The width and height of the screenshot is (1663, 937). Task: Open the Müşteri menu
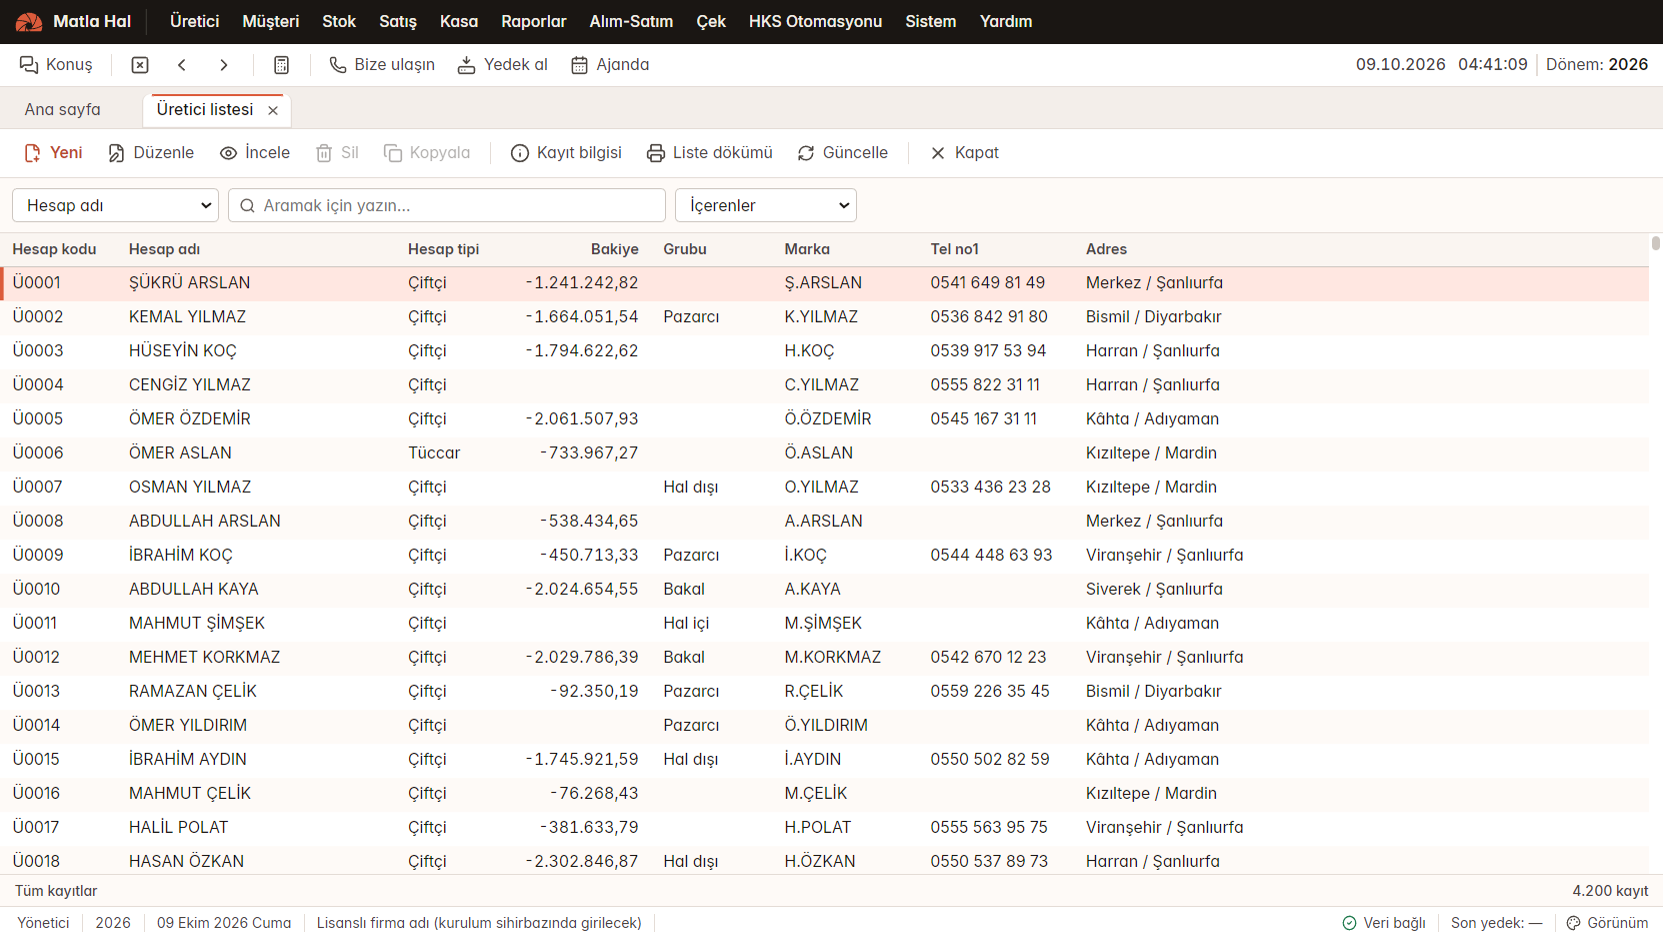click(x=270, y=21)
